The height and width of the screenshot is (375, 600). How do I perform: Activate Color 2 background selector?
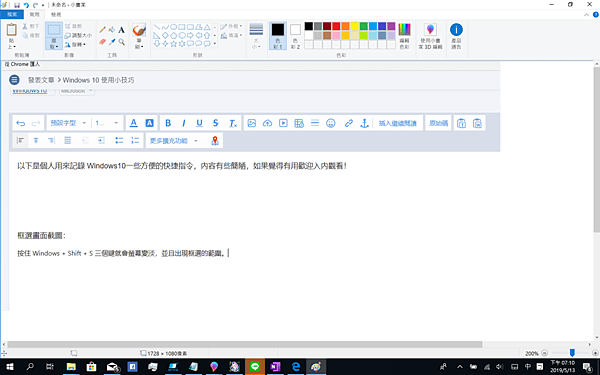pyautogui.click(x=295, y=36)
